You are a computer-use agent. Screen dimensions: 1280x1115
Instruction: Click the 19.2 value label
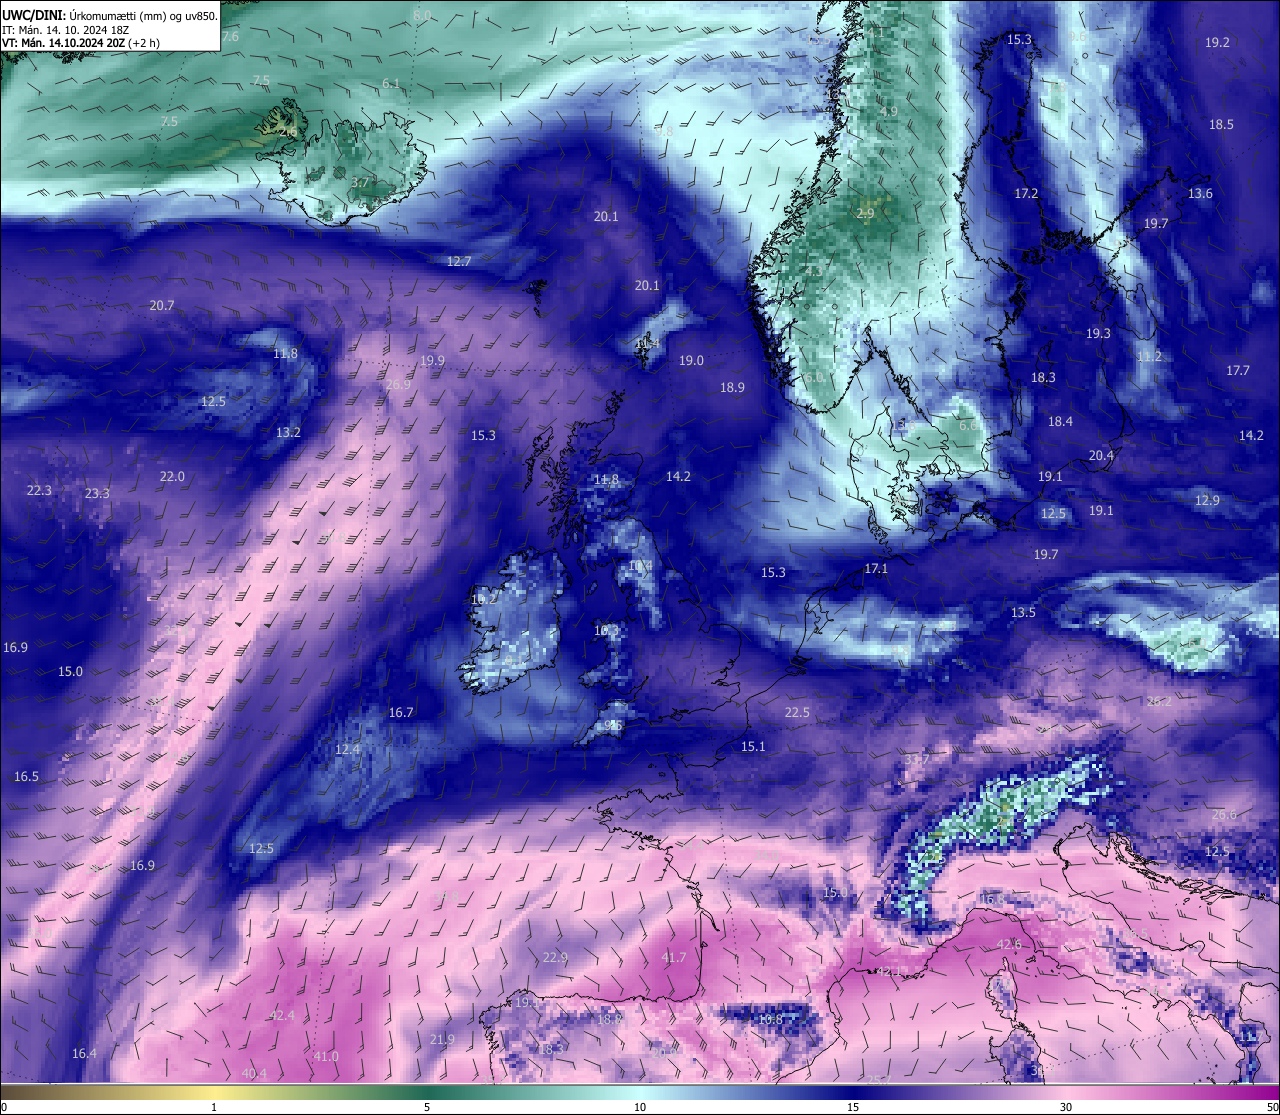(1217, 42)
